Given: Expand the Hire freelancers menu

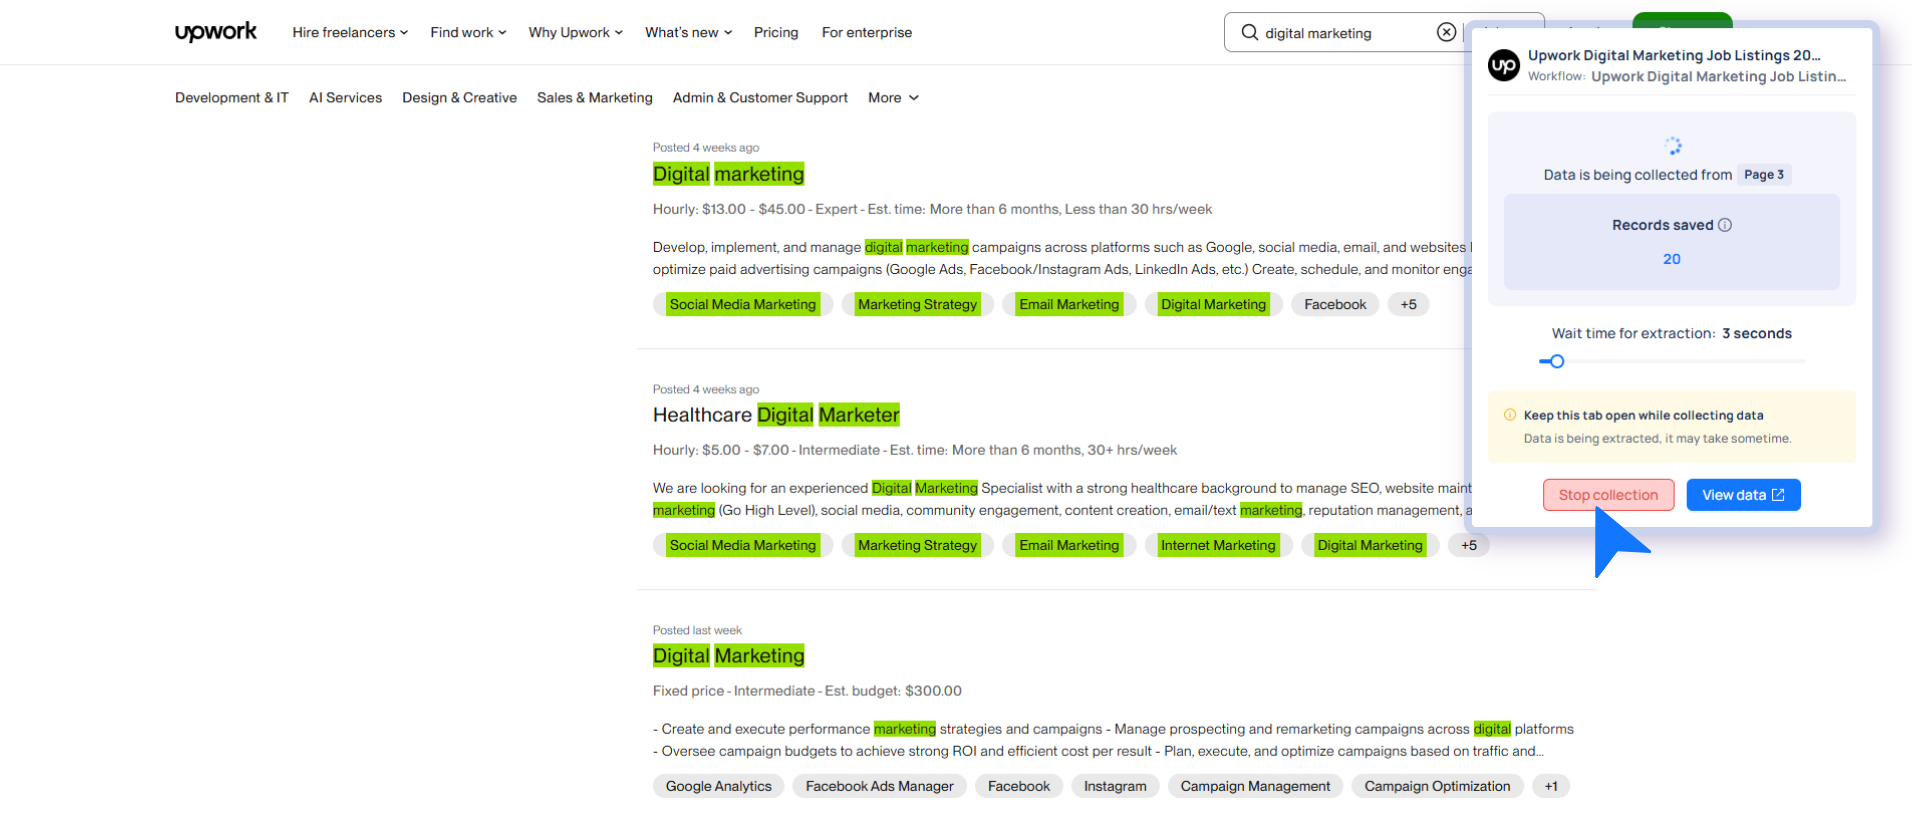Looking at the screenshot, I should 350,32.
